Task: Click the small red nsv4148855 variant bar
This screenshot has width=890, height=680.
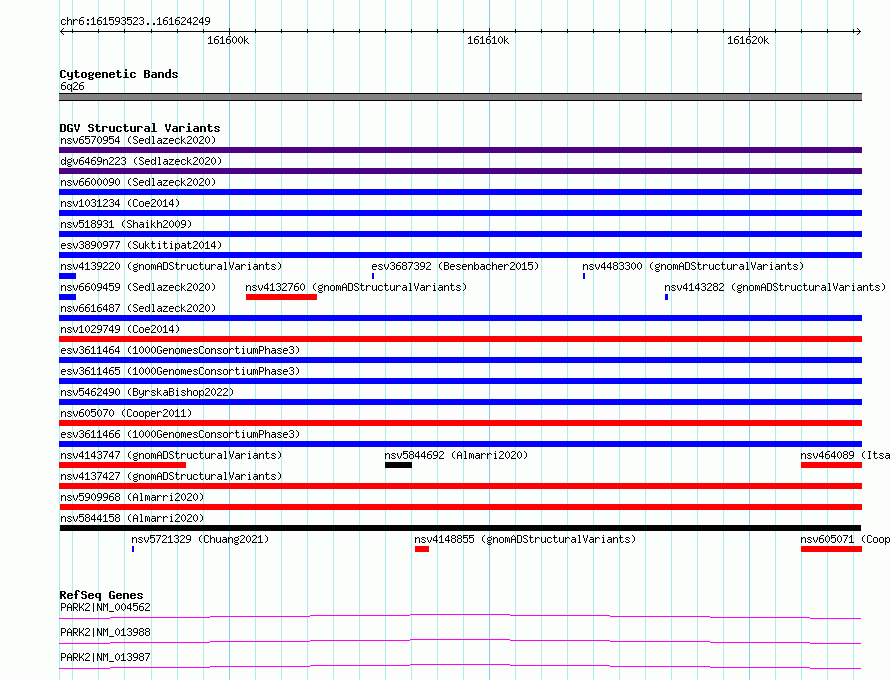Action: 422,549
